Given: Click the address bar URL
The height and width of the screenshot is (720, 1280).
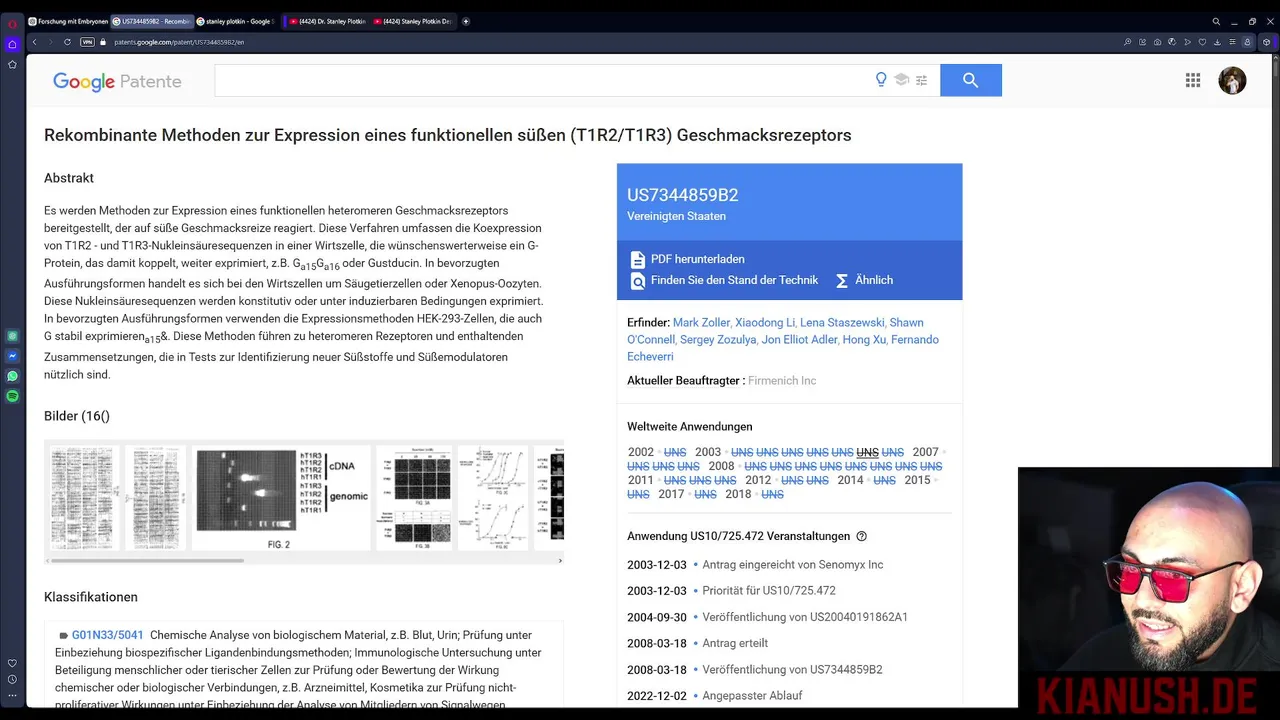Looking at the screenshot, I should click(179, 42).
